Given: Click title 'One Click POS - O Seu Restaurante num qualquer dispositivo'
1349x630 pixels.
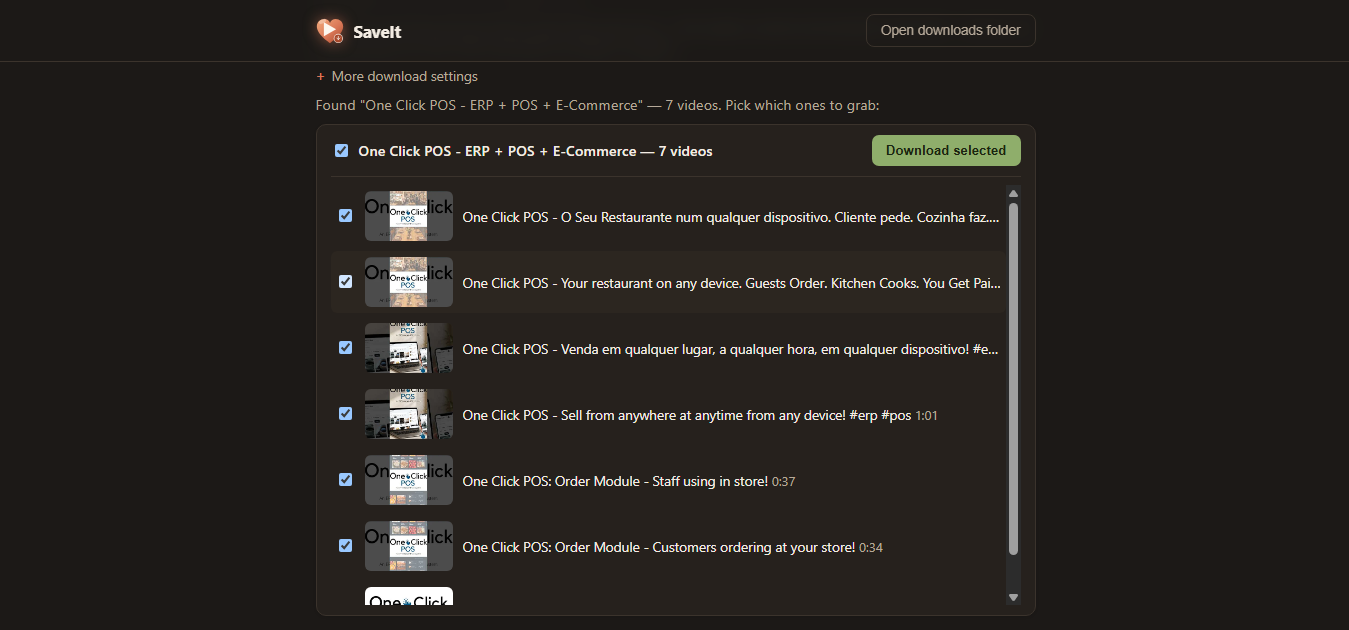Looking at the screenshot, I should pos(732,217).
